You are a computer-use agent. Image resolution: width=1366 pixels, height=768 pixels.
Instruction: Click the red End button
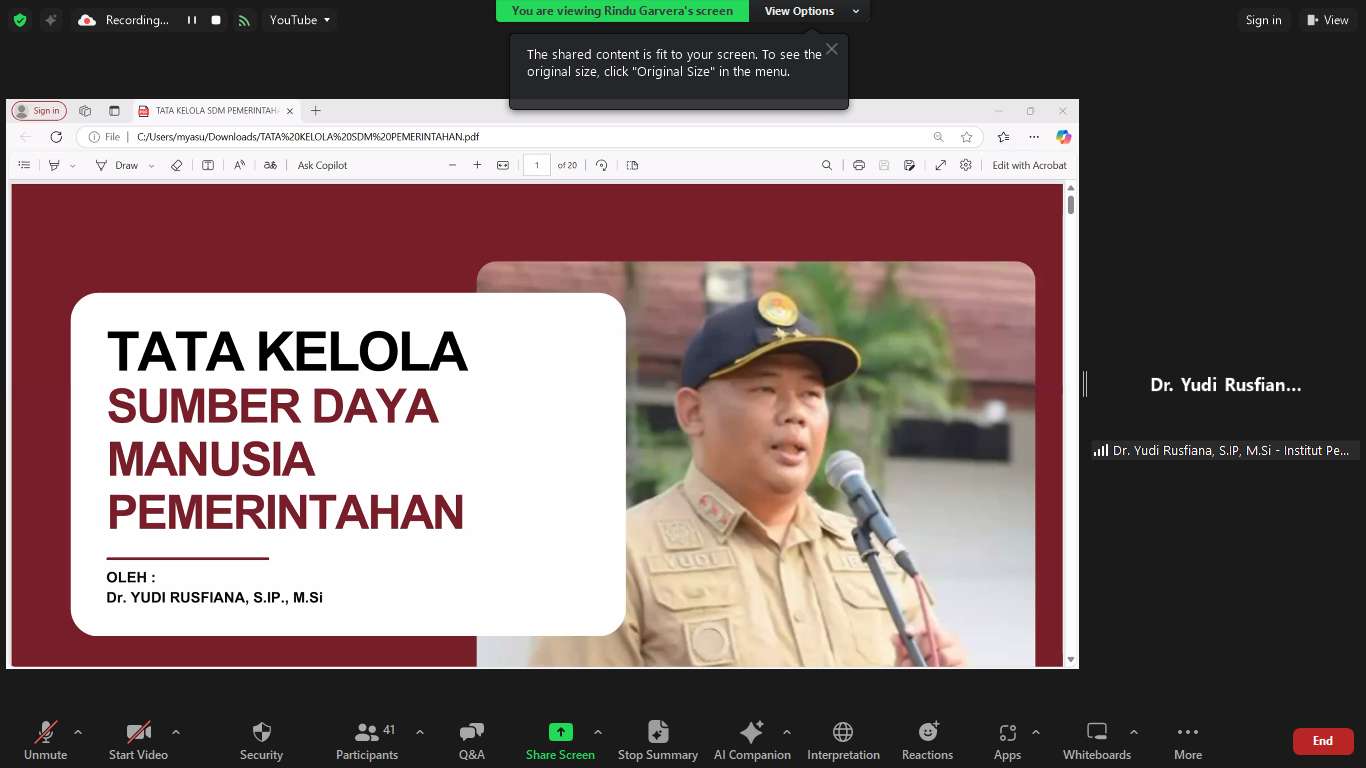point(1322,741)
